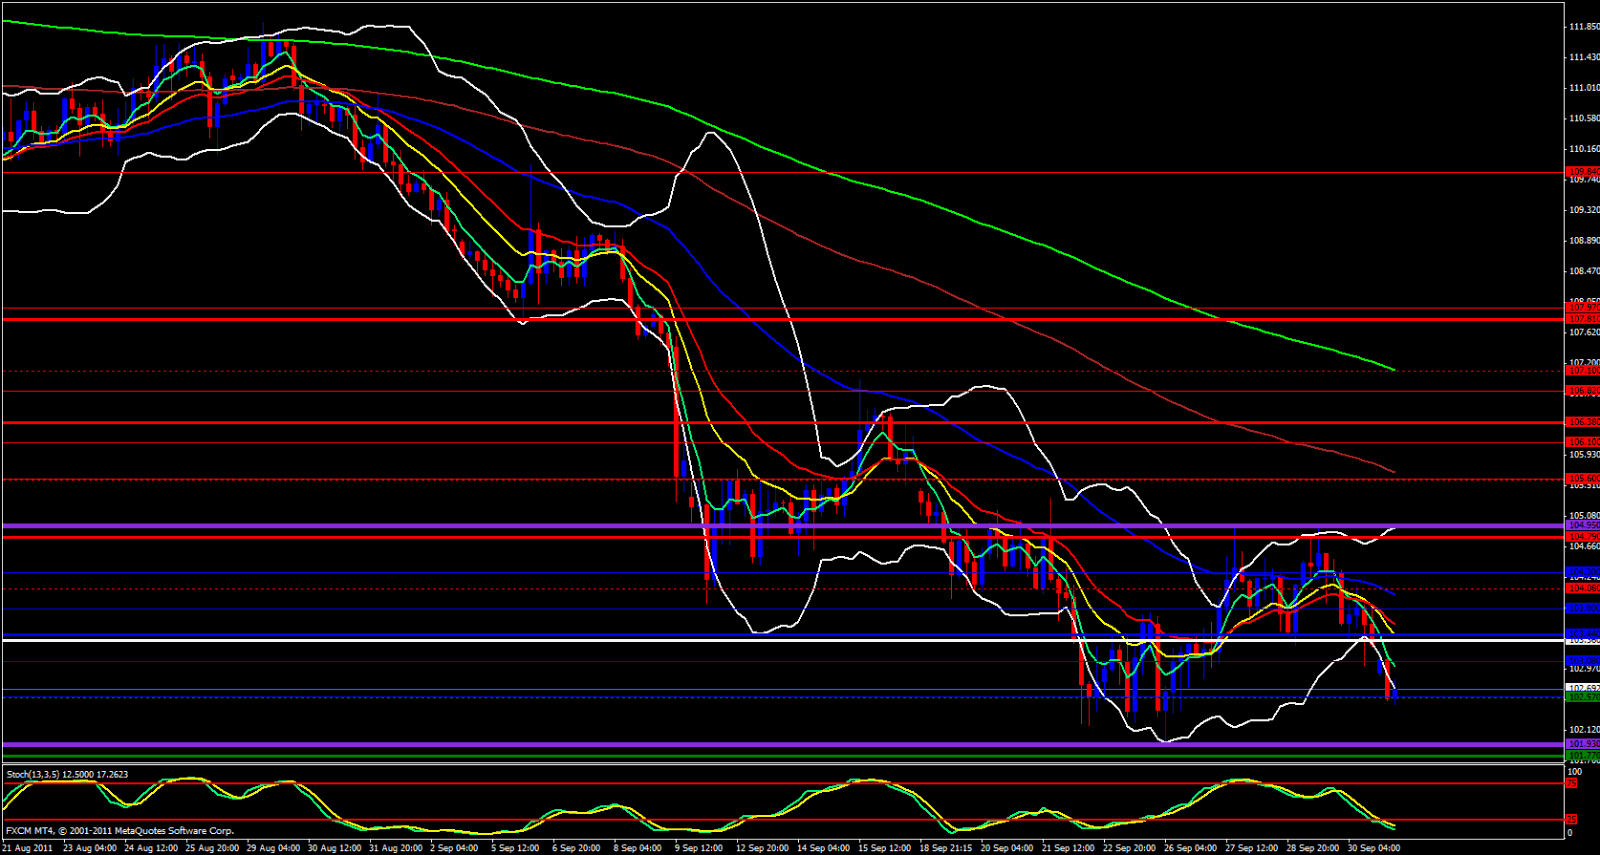Select the purple 104.950 price tag
This screenshot has width=1600, height=855.
1582,525
